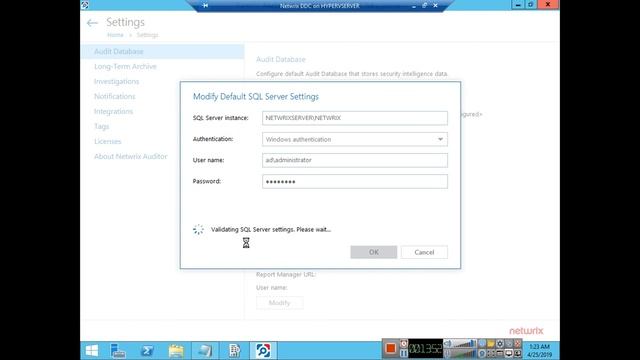Open PowerShell from the taskbar

pyautogui.click(x=147, y=351)
